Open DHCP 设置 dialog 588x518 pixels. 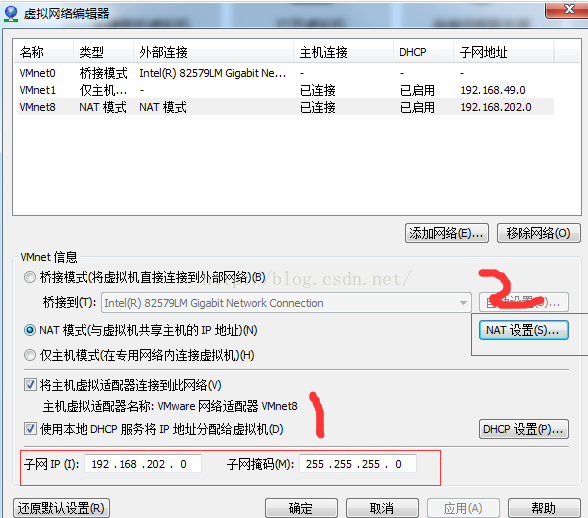tap(524, 429)
